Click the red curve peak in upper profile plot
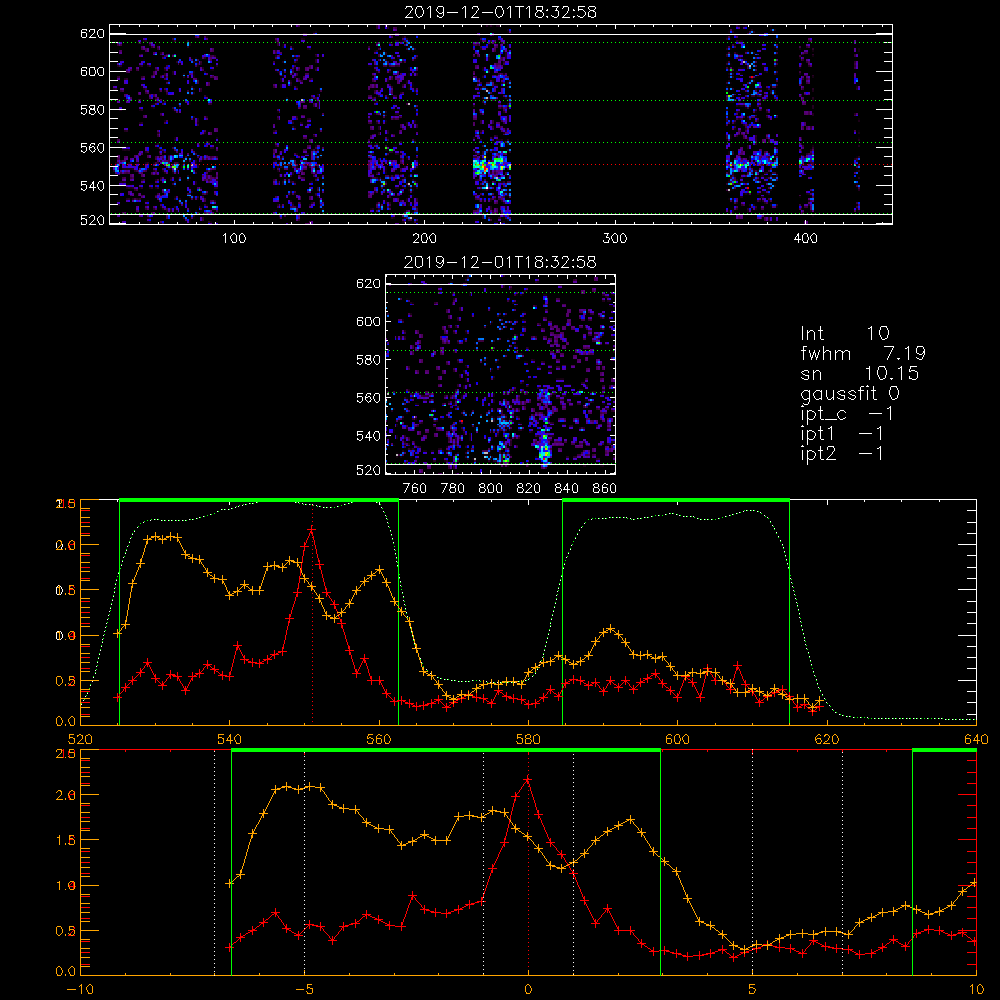This screenshot has width=1000, height=1000. [311, 529]
